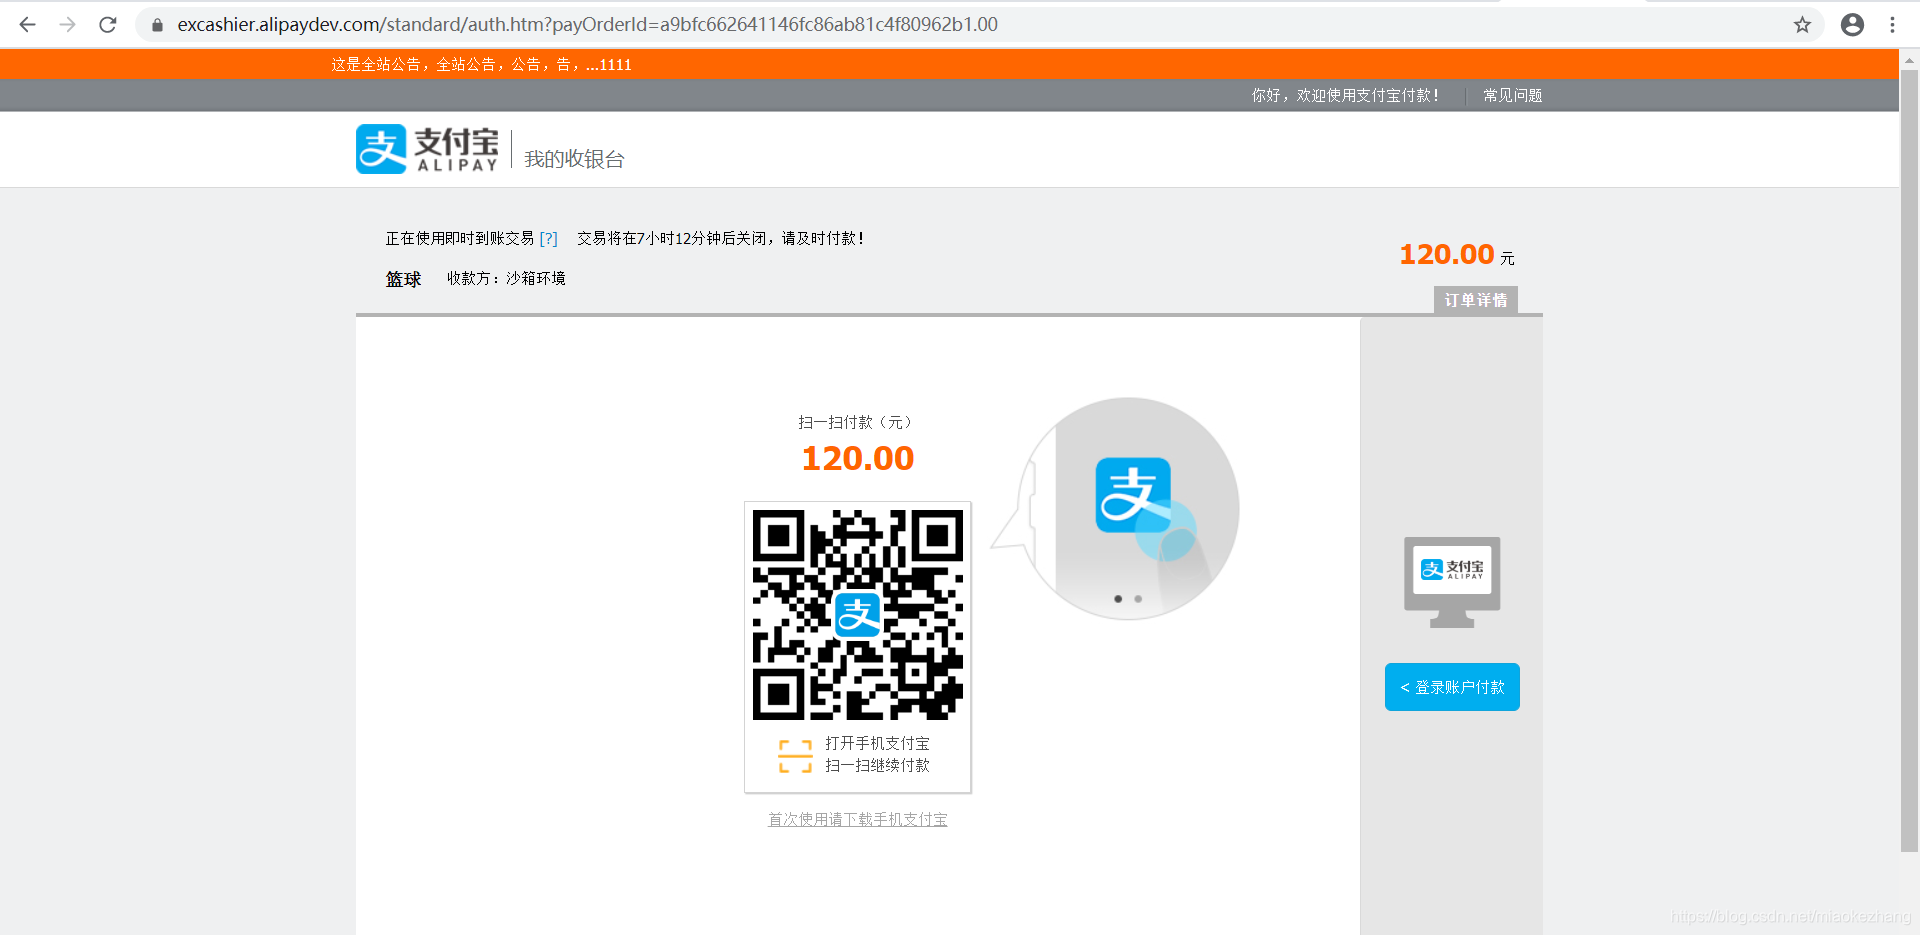Select the second carousel dot indicator
The width and height of the screenshot is (1920, 935).
(x=1138, y=599)
